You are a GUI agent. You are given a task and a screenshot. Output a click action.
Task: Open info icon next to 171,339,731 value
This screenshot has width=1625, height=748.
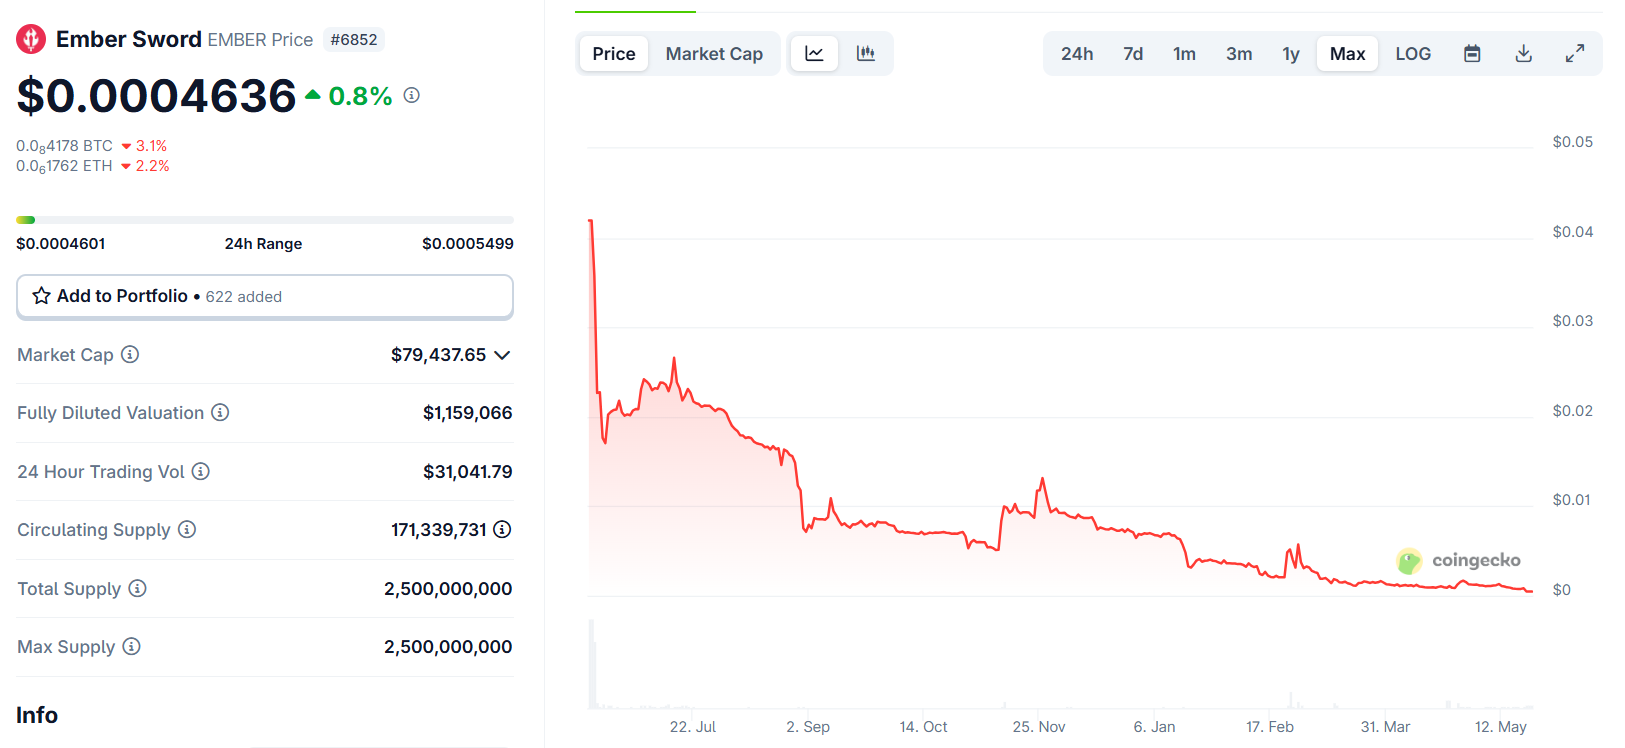(x=502, y=529)
